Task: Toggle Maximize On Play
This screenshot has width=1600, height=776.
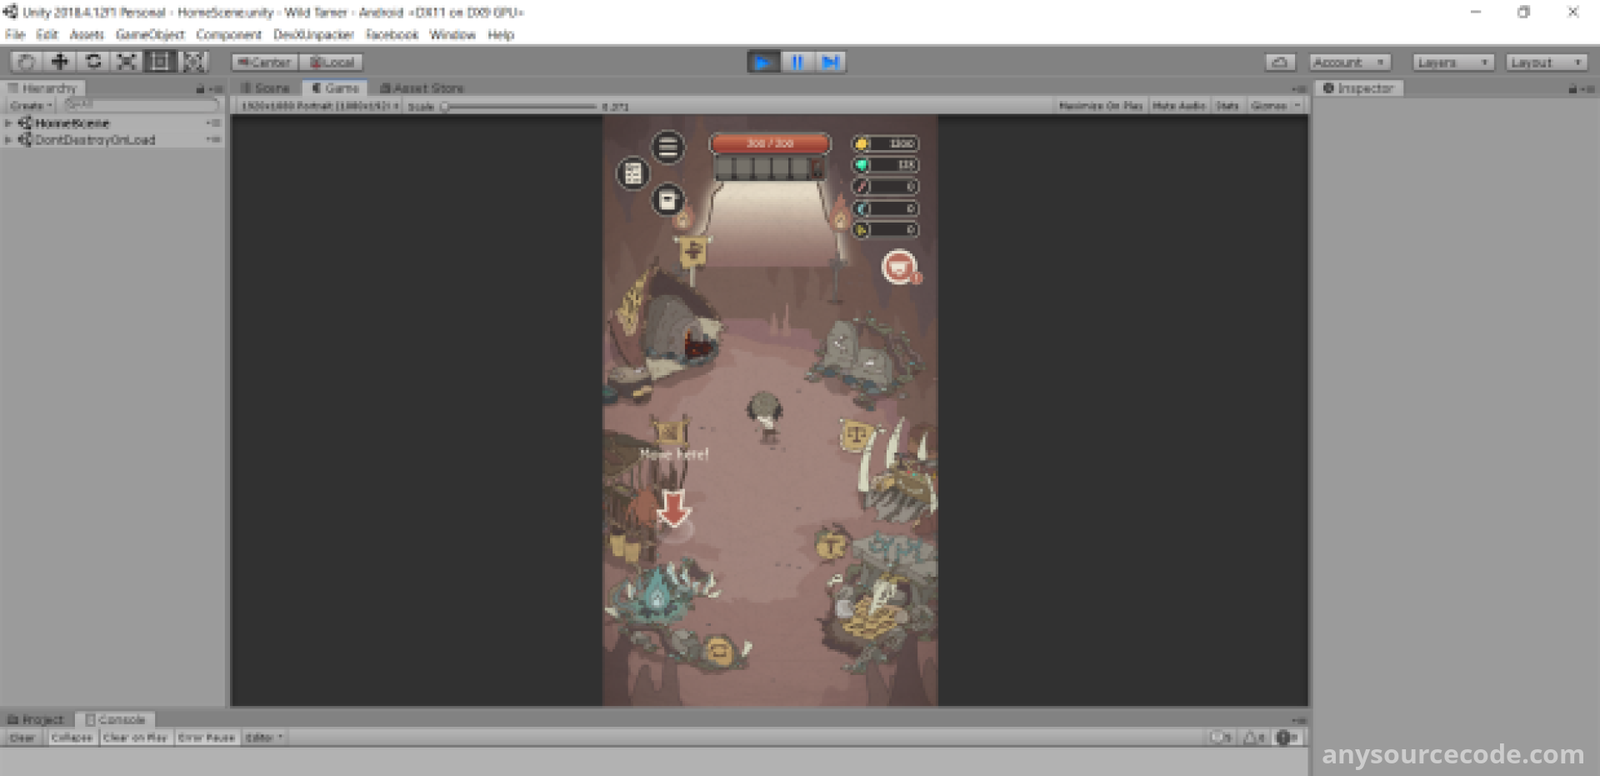Action: 1100,106
